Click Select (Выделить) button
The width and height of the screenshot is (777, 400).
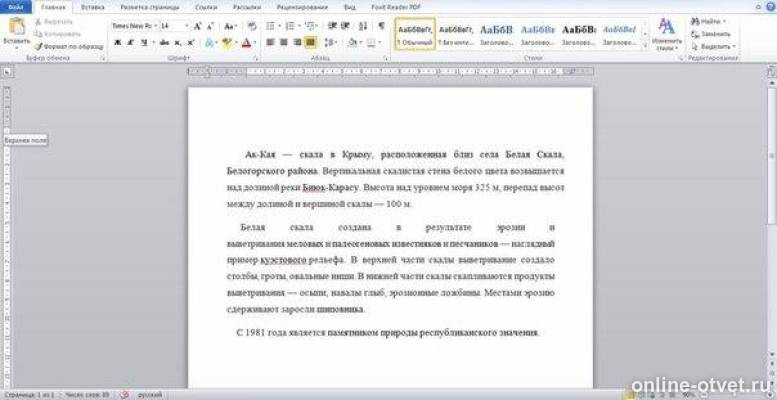tap(713, 46)
